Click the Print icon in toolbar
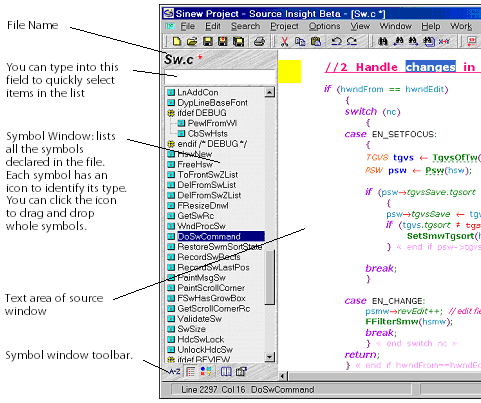Screen dimensions: 481x403 coord(259,41)
